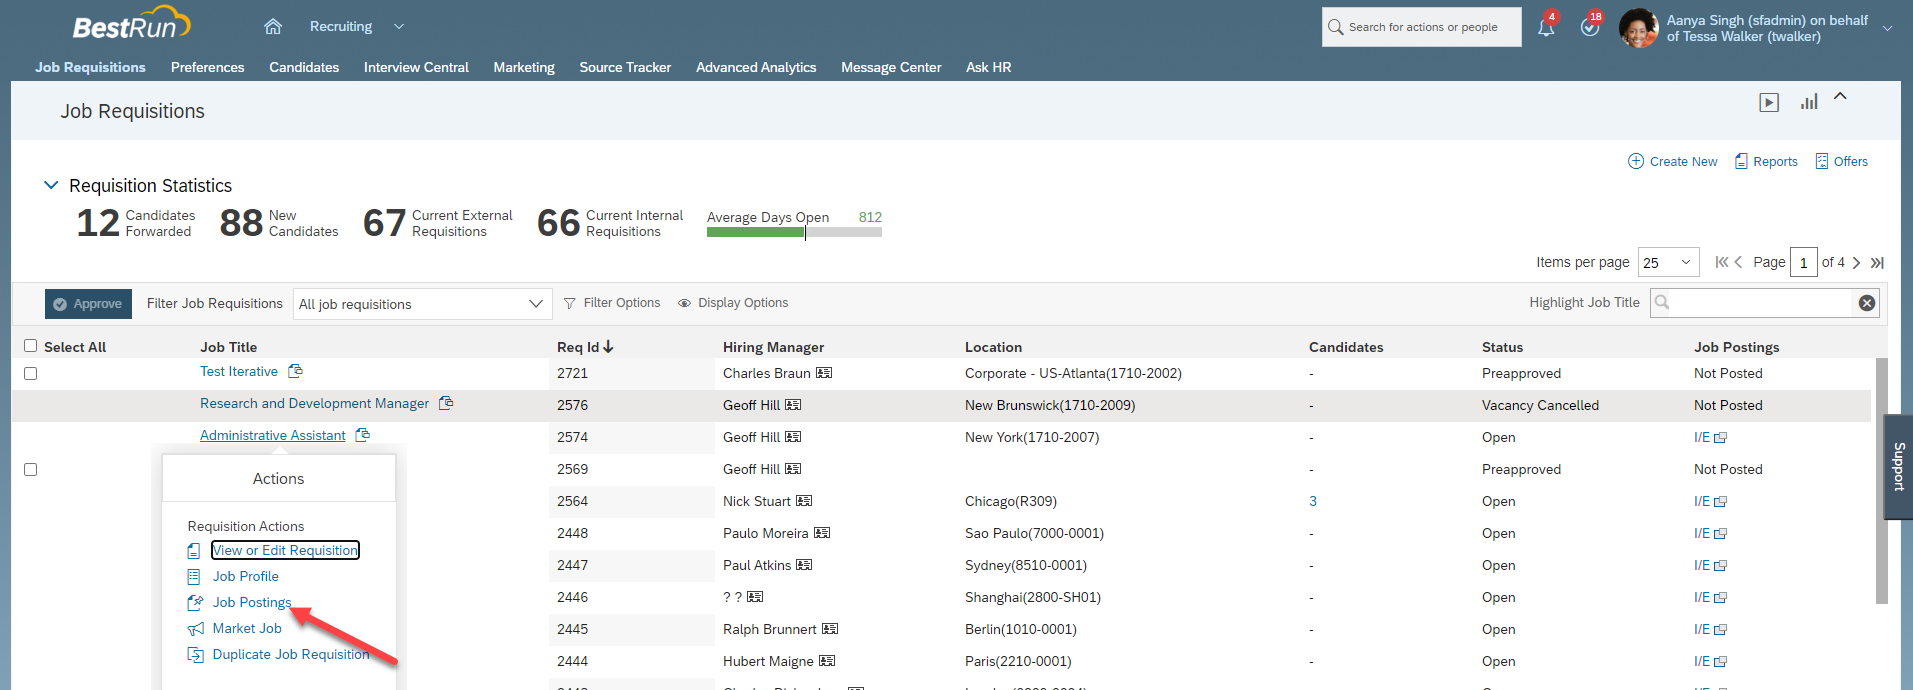Open Display Options
Viewport: 1913px width, 690px height.
tap(733, 303)
